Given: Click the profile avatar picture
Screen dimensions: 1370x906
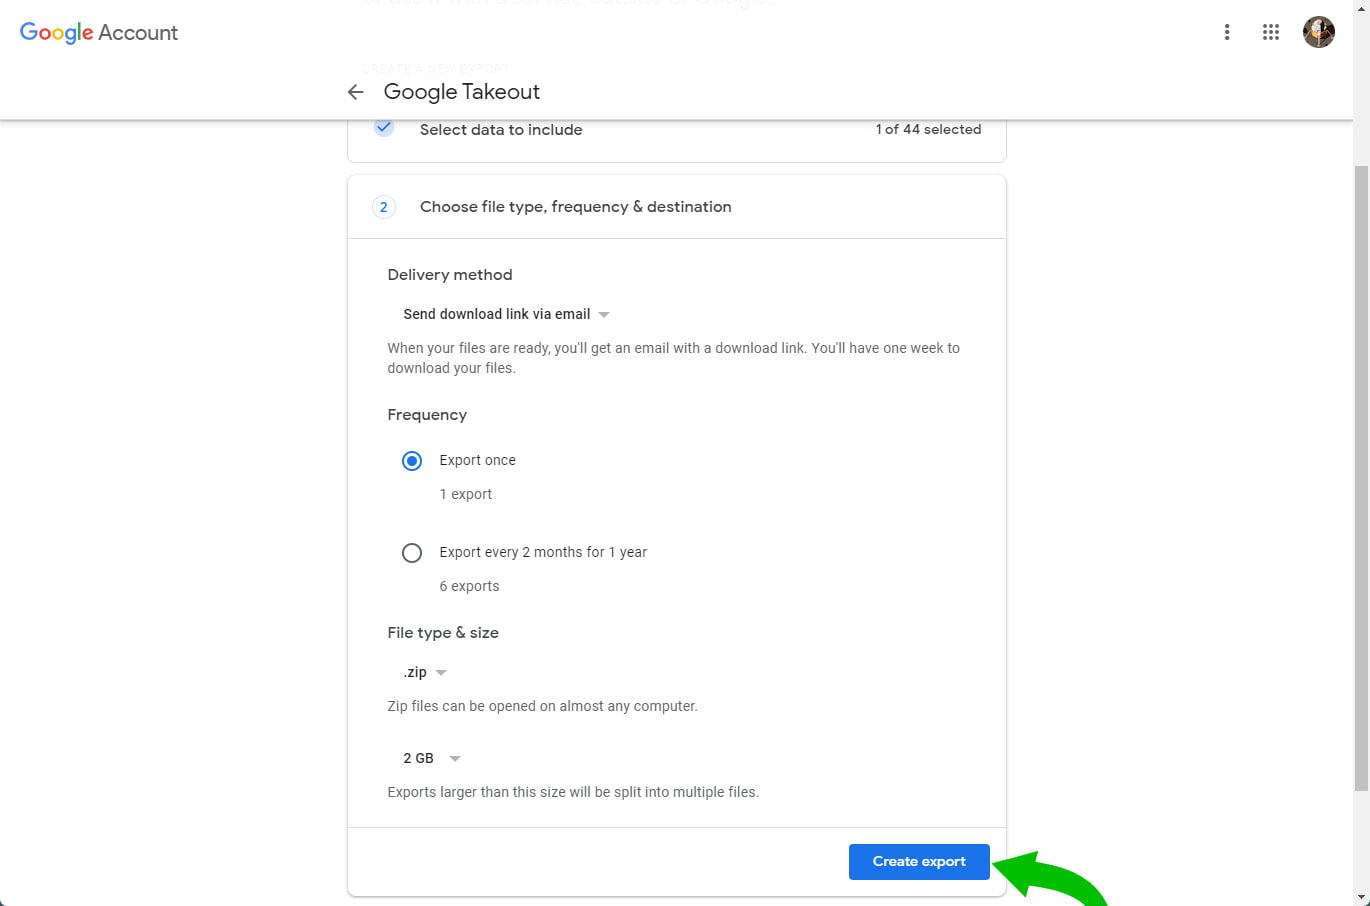Looking at the screenshot, I should tap(1318, 32).
